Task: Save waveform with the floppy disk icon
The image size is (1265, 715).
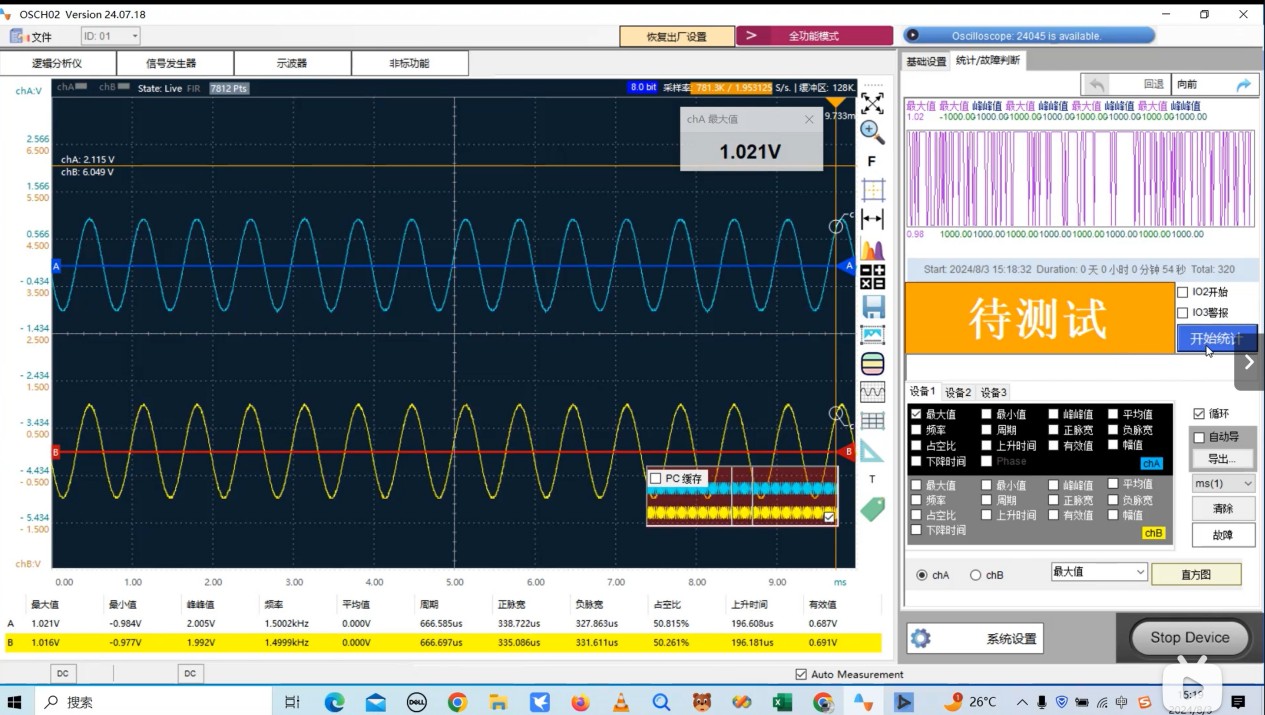Action: pos(872,306)
